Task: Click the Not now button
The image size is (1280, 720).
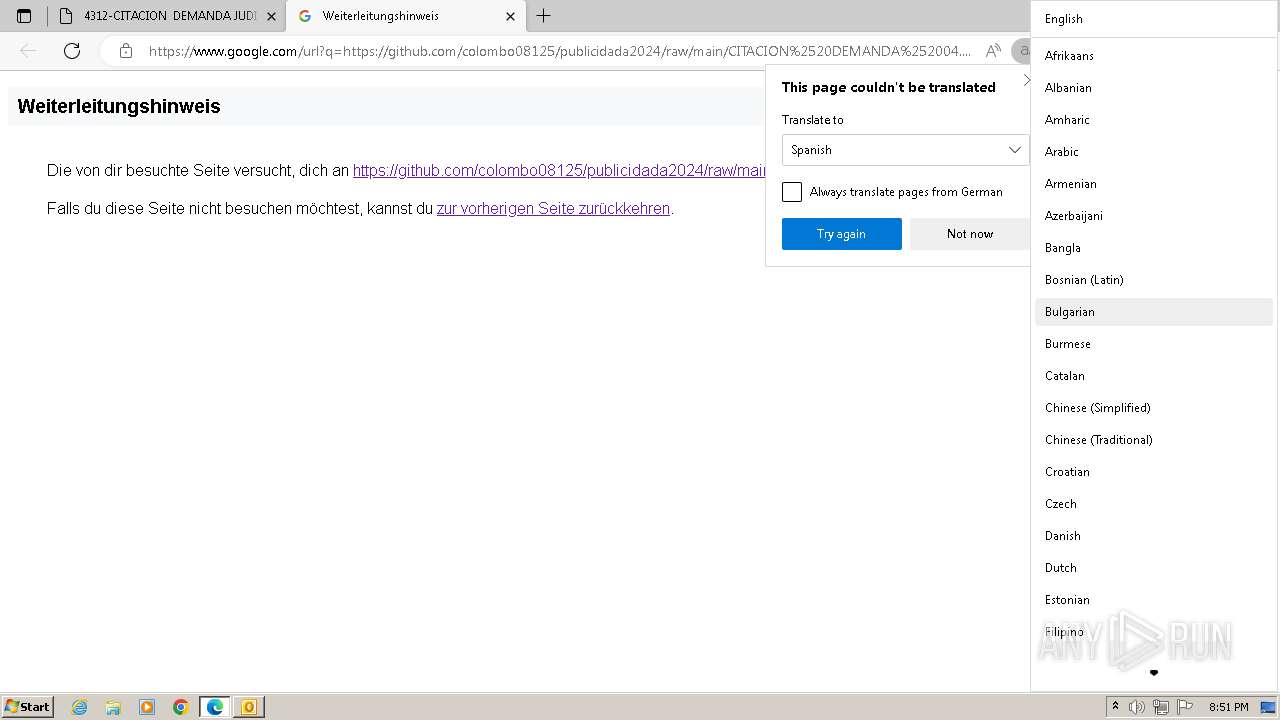Action: [969, 234]
